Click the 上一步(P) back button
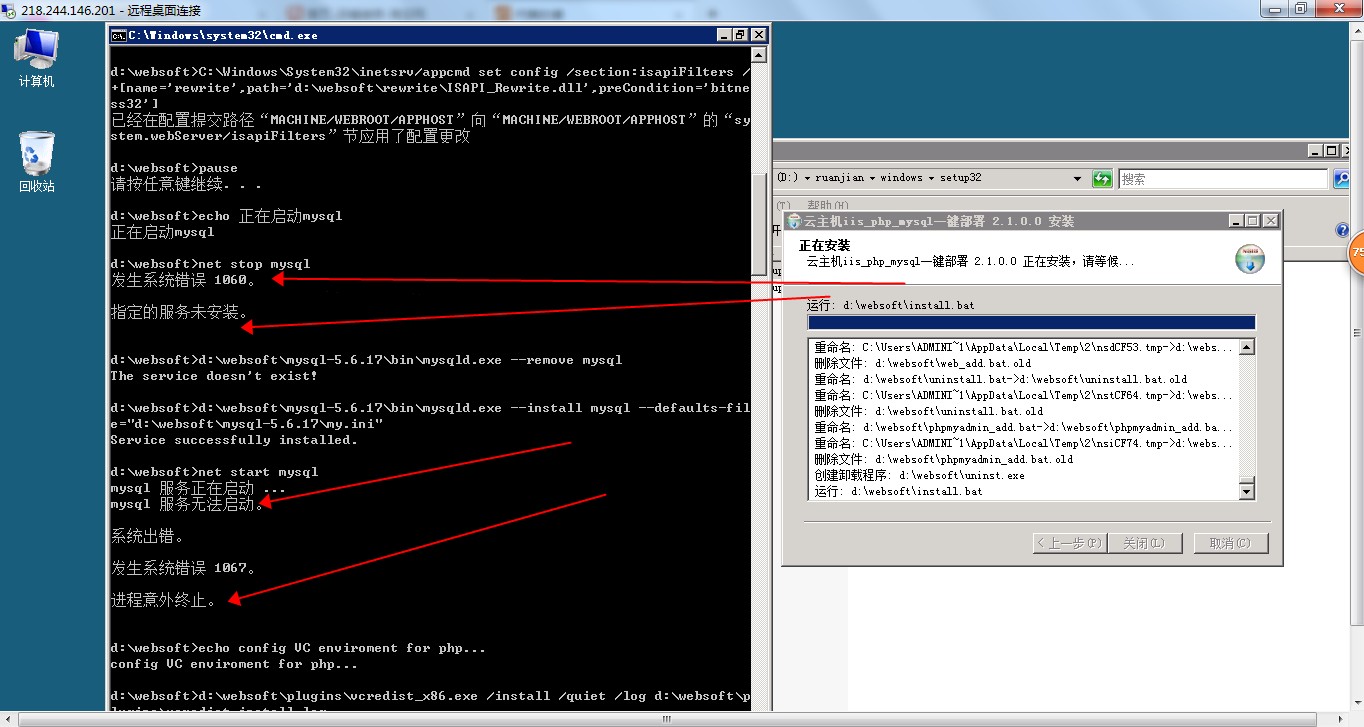The height and width of the screenshot is (727, 1364). click(x=1069, y=543)
